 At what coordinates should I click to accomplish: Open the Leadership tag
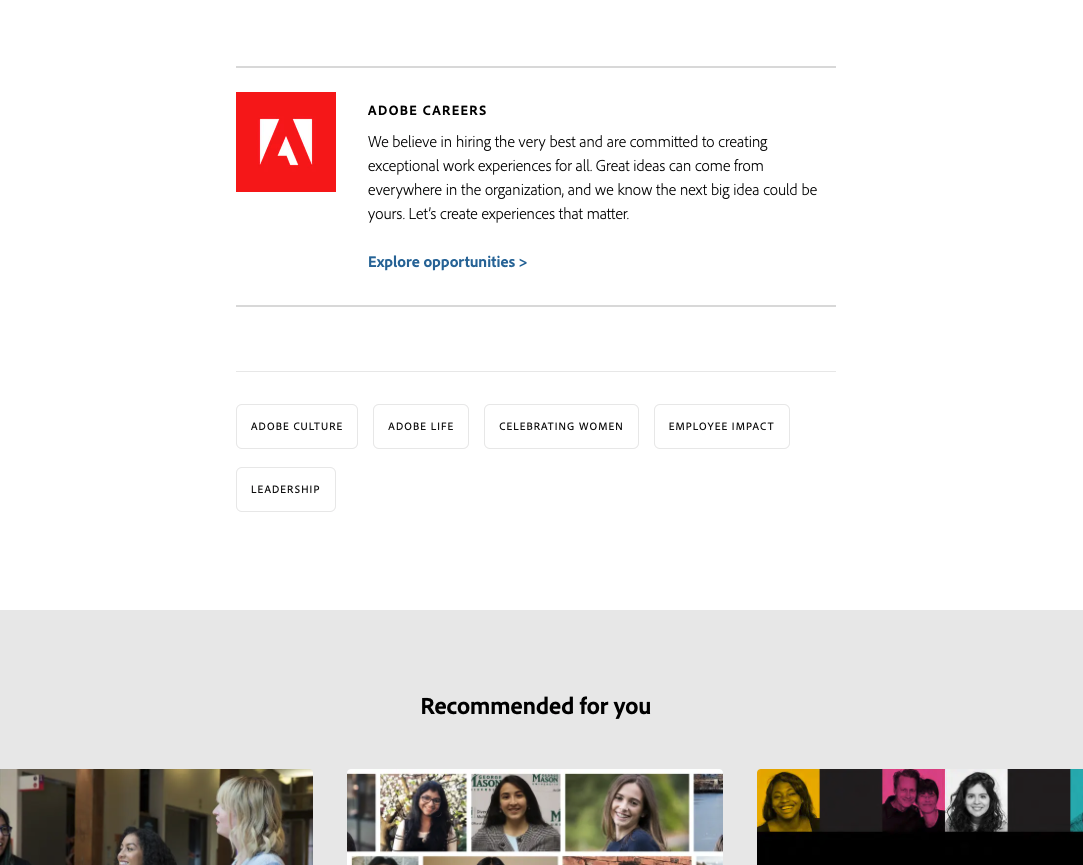coord(286,489)
